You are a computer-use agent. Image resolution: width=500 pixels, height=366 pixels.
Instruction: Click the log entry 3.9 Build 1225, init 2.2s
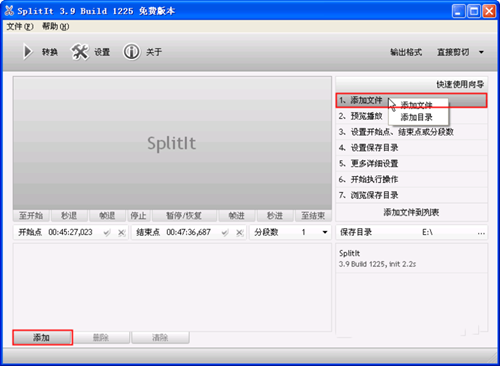coord(377,264)
